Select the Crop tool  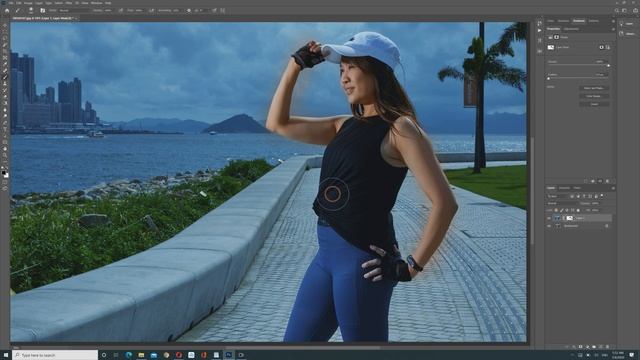(5, 51)
